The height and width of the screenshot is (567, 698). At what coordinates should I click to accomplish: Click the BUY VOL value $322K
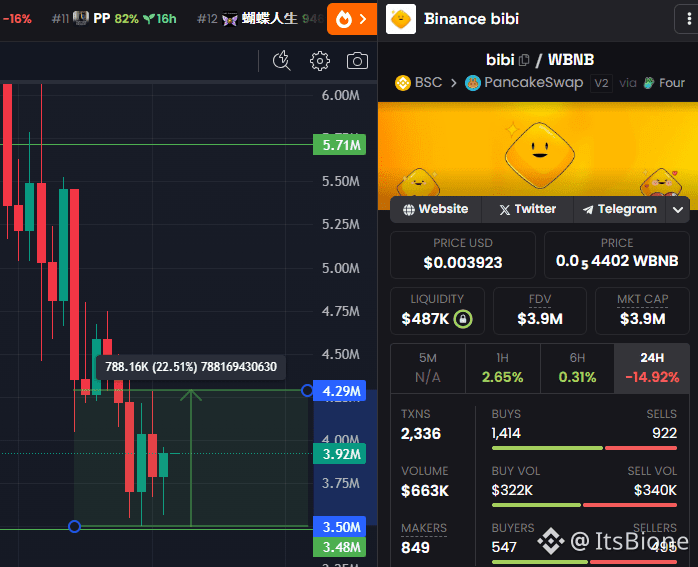coord(512,490)
